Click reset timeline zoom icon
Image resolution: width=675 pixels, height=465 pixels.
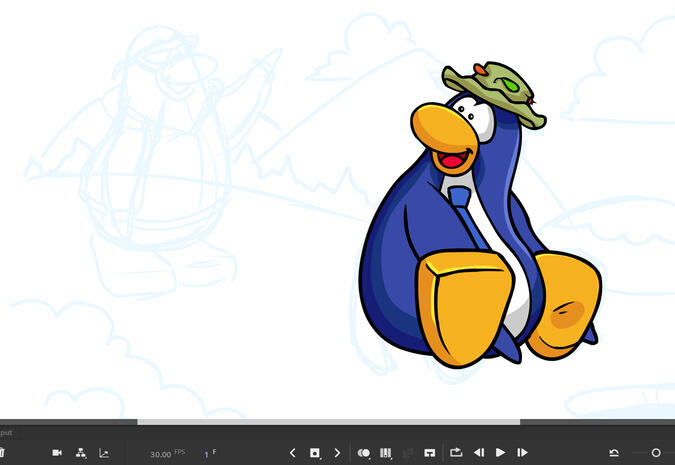click(614, 453)
